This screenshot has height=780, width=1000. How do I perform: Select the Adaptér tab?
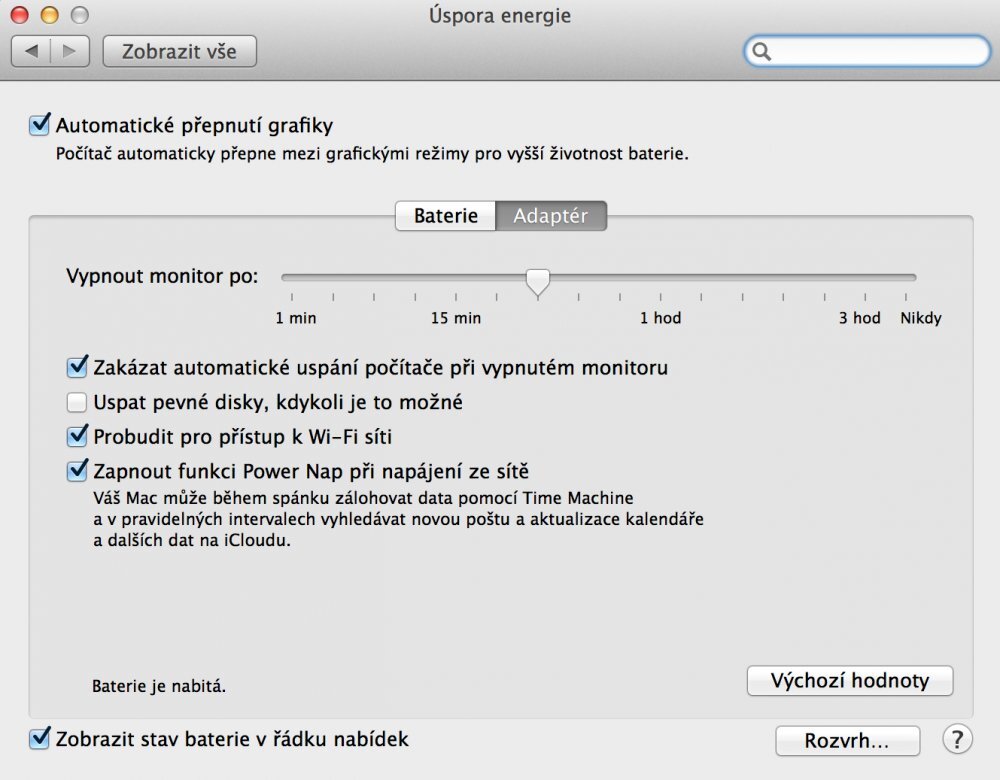(x=551, y=215)
